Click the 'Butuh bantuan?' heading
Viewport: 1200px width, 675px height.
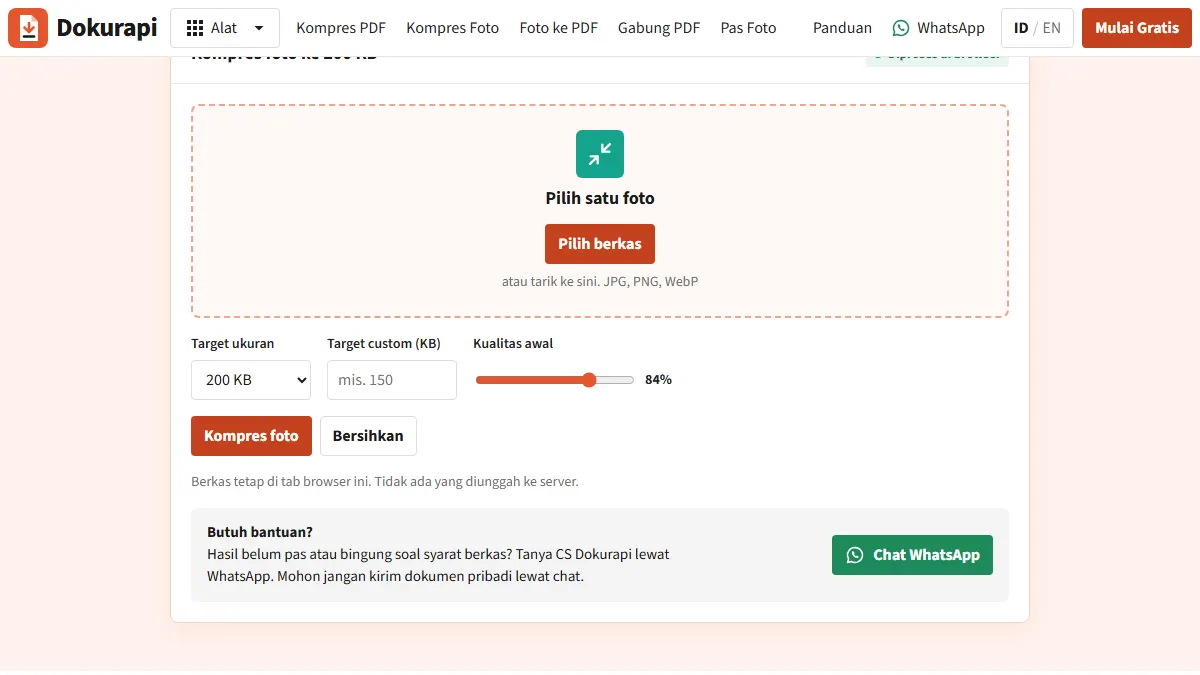coord(260,532)
